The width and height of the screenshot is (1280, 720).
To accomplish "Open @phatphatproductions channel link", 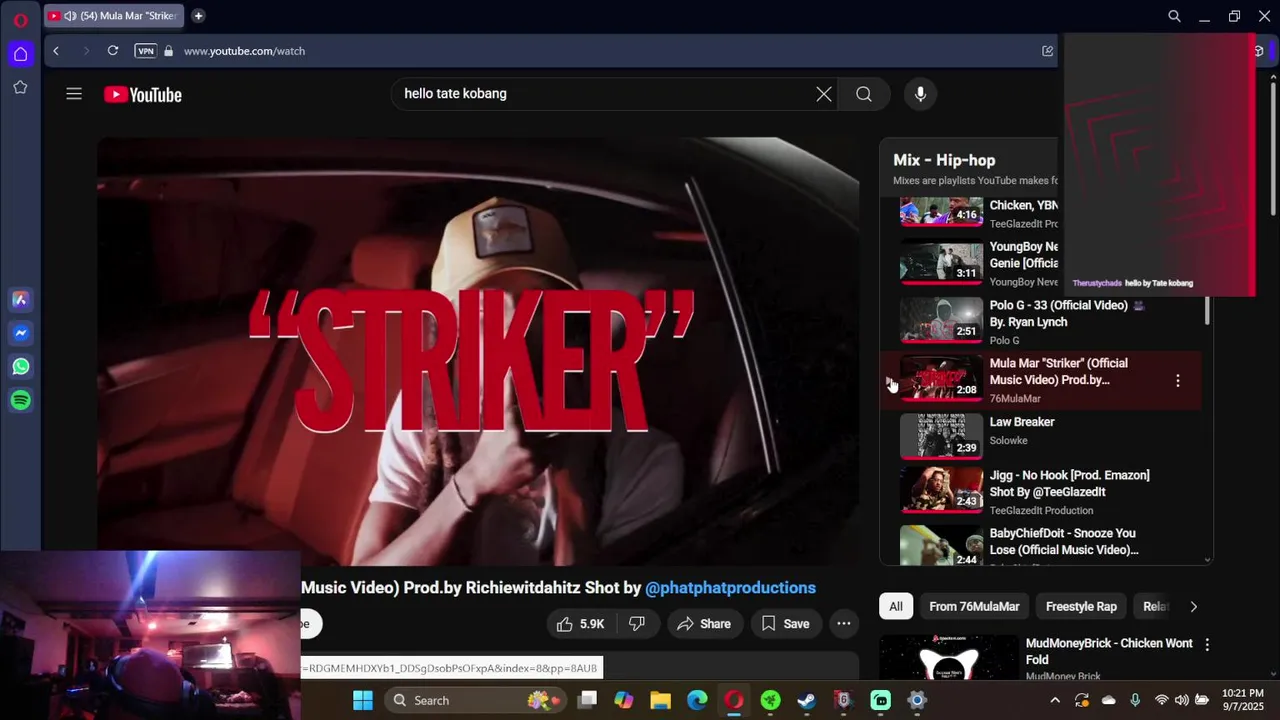I will tap(730, 588).
